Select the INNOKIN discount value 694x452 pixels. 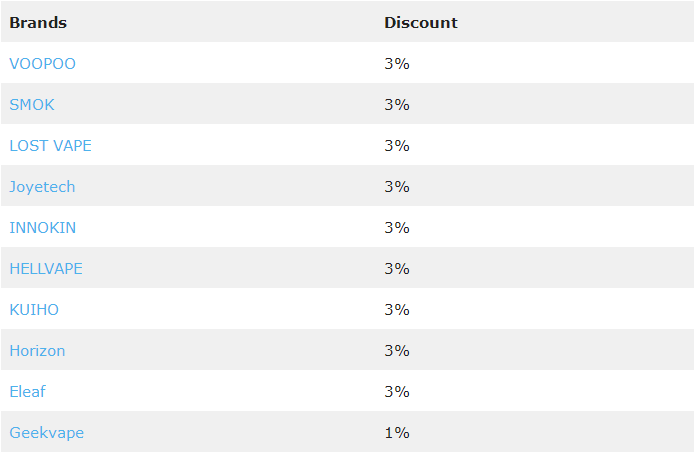pos(397,228)
